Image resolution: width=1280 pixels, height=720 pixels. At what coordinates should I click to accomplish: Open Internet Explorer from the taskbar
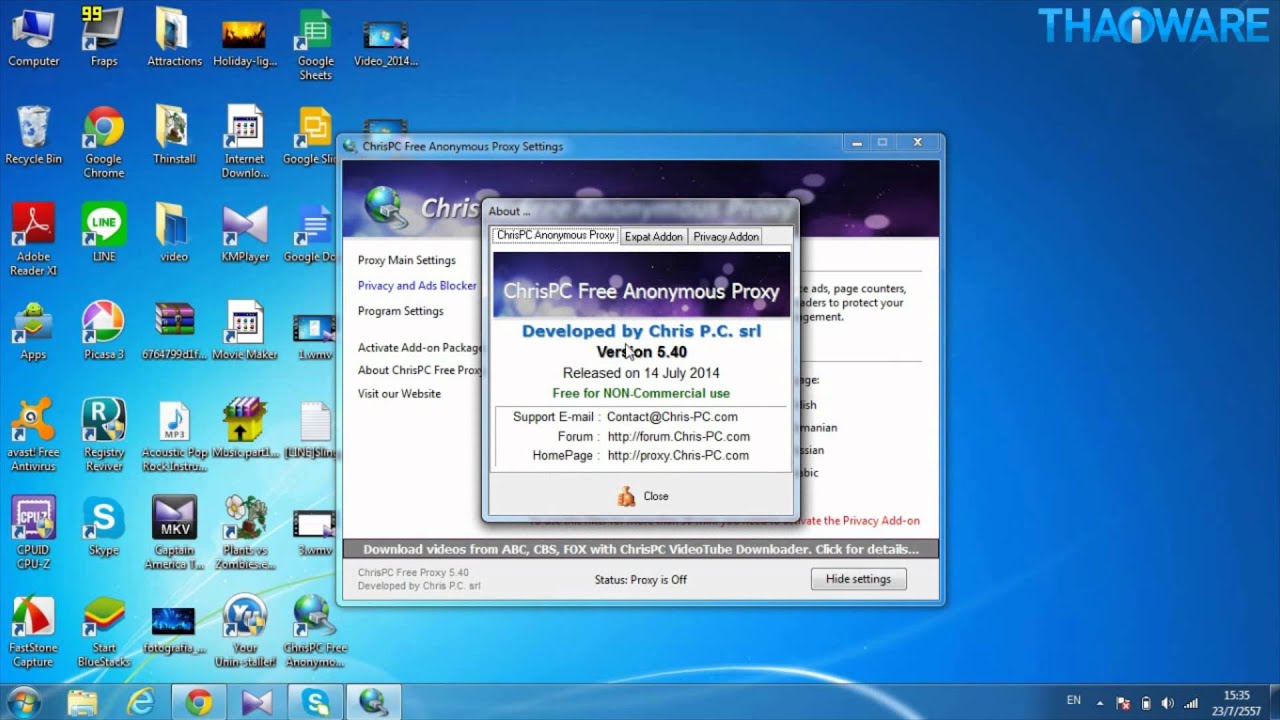pos(141,702)
